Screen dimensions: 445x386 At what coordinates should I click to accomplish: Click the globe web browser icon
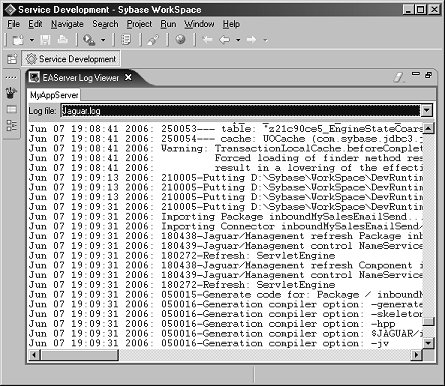coord(180,40)
